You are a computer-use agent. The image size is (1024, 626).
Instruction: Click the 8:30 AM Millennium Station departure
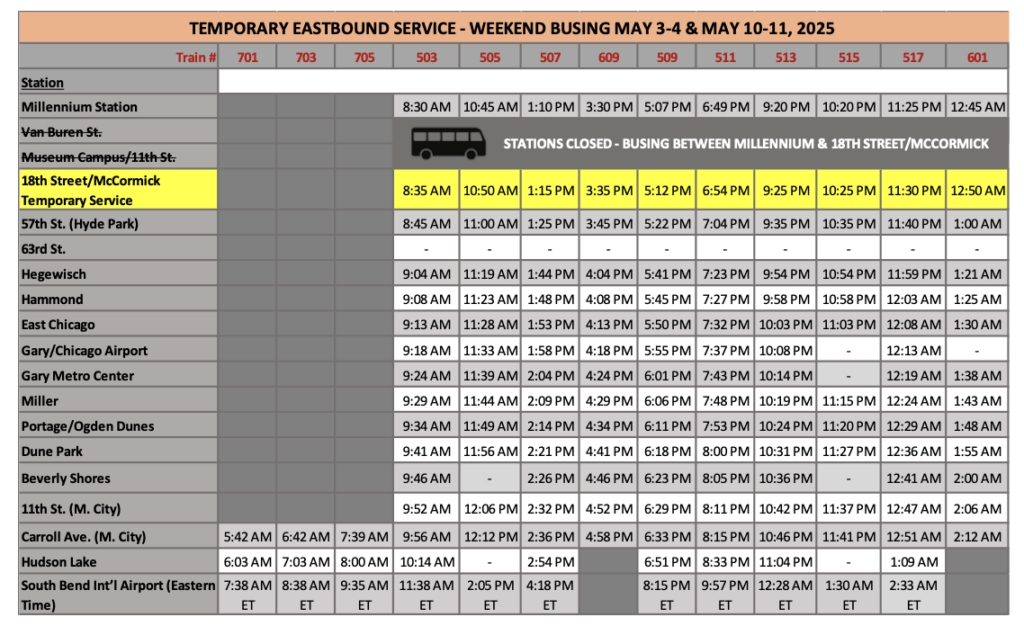426,107
